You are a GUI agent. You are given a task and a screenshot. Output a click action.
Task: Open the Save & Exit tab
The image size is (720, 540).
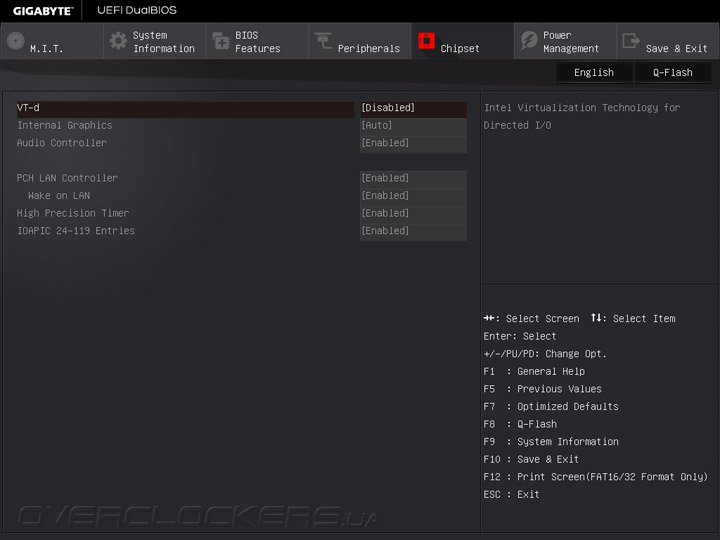(x=668, y=41)
